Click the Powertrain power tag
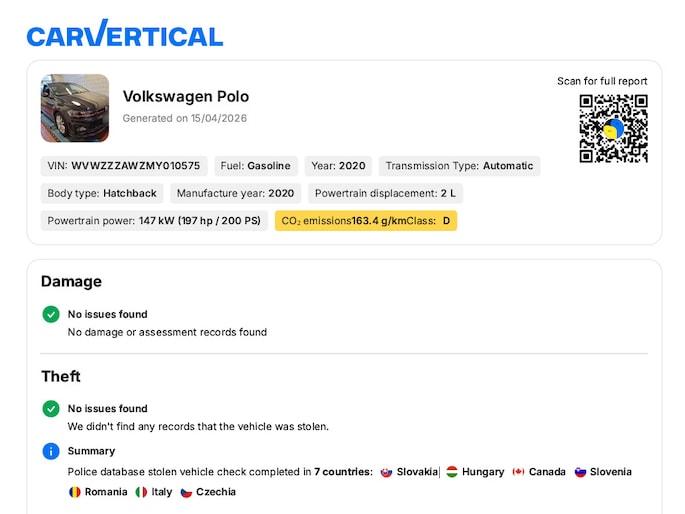Viewport: 685px width, 514px height. click(154, 221)
